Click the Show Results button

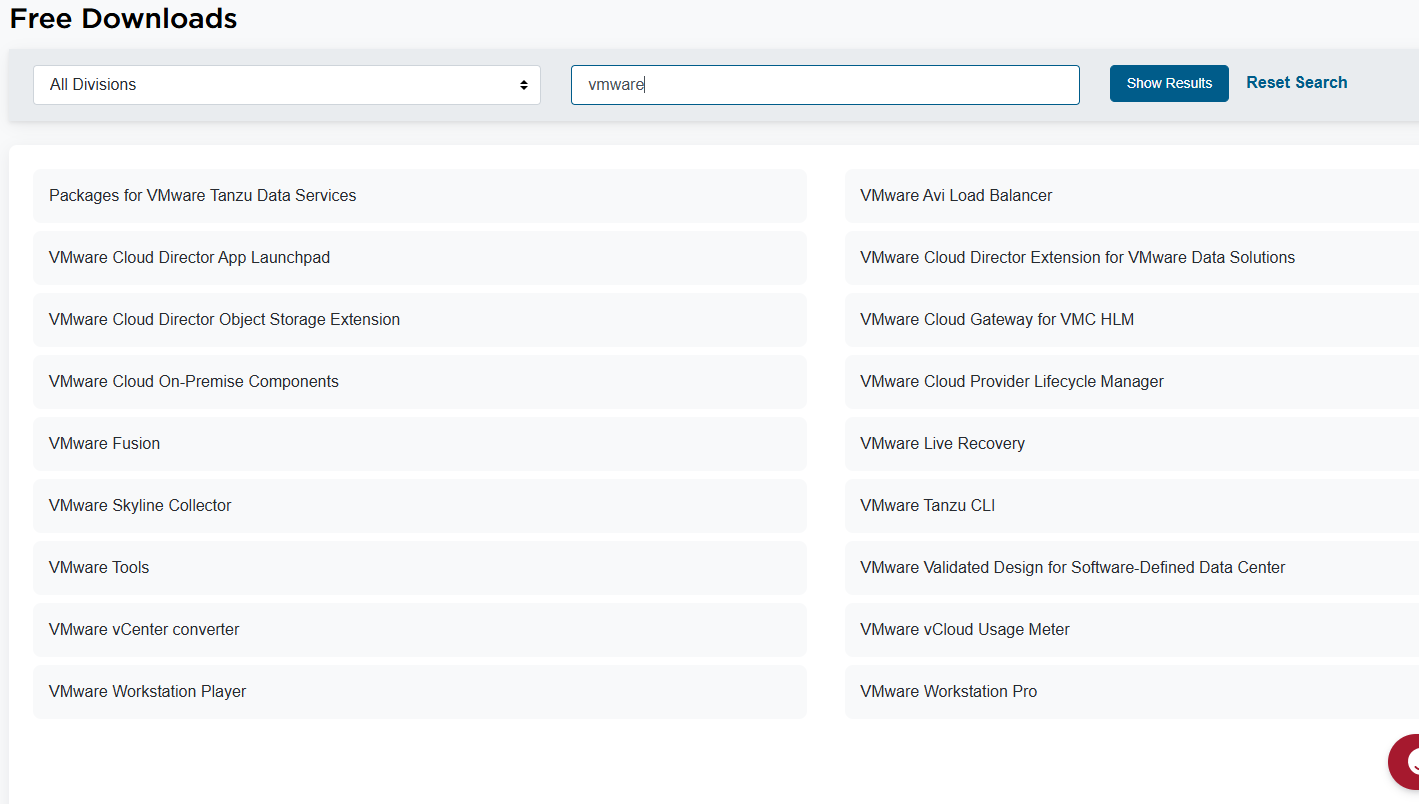point(1169,83)
